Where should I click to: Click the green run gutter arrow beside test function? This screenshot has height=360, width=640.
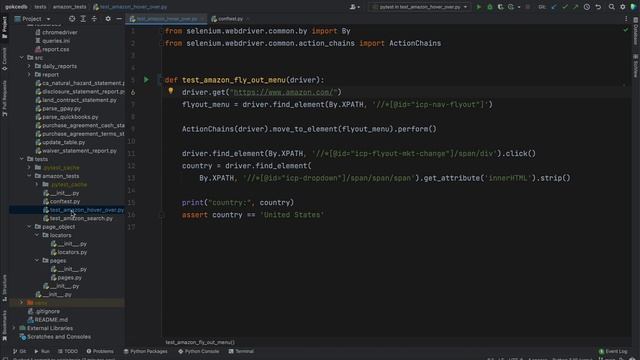pos(146,80)
